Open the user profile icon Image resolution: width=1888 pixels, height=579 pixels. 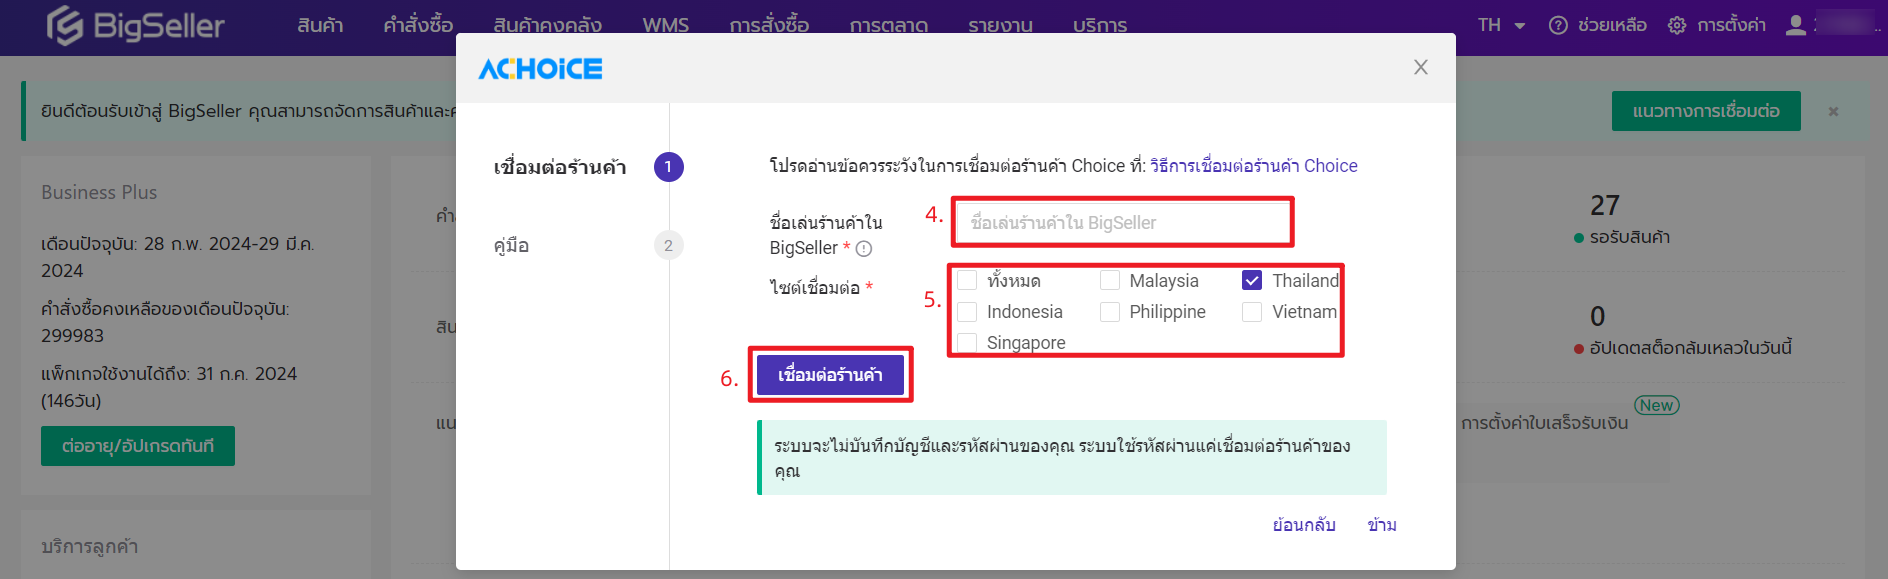click(1796, 24)
